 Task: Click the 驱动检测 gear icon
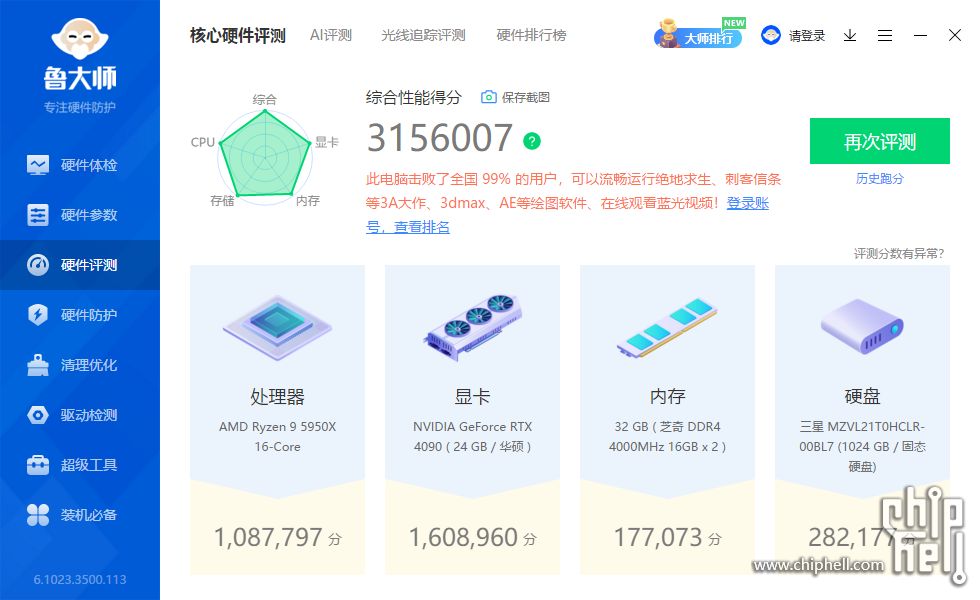pos(38,415)
